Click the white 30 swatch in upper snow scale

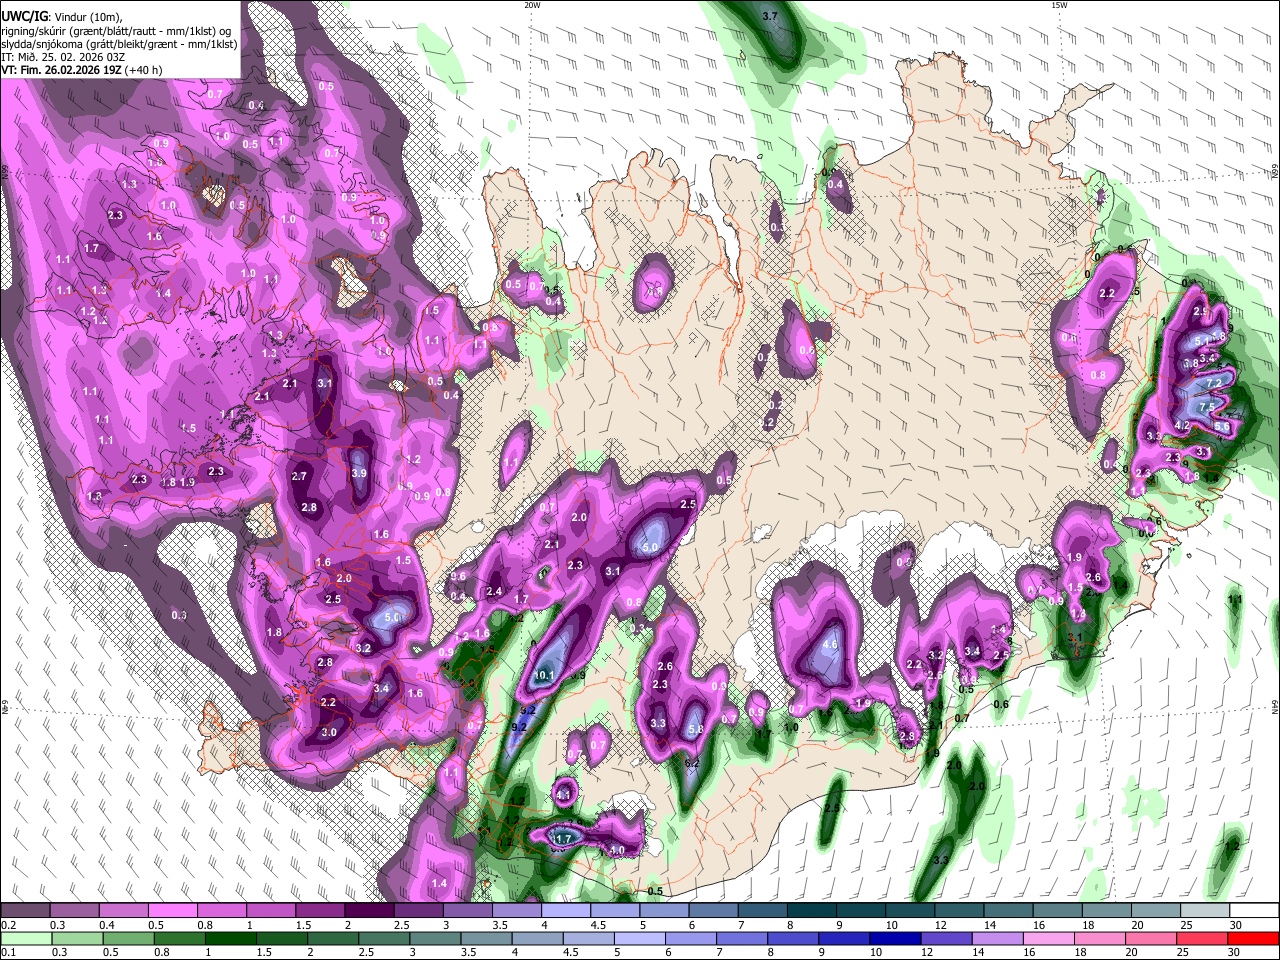coord(1254,911)
